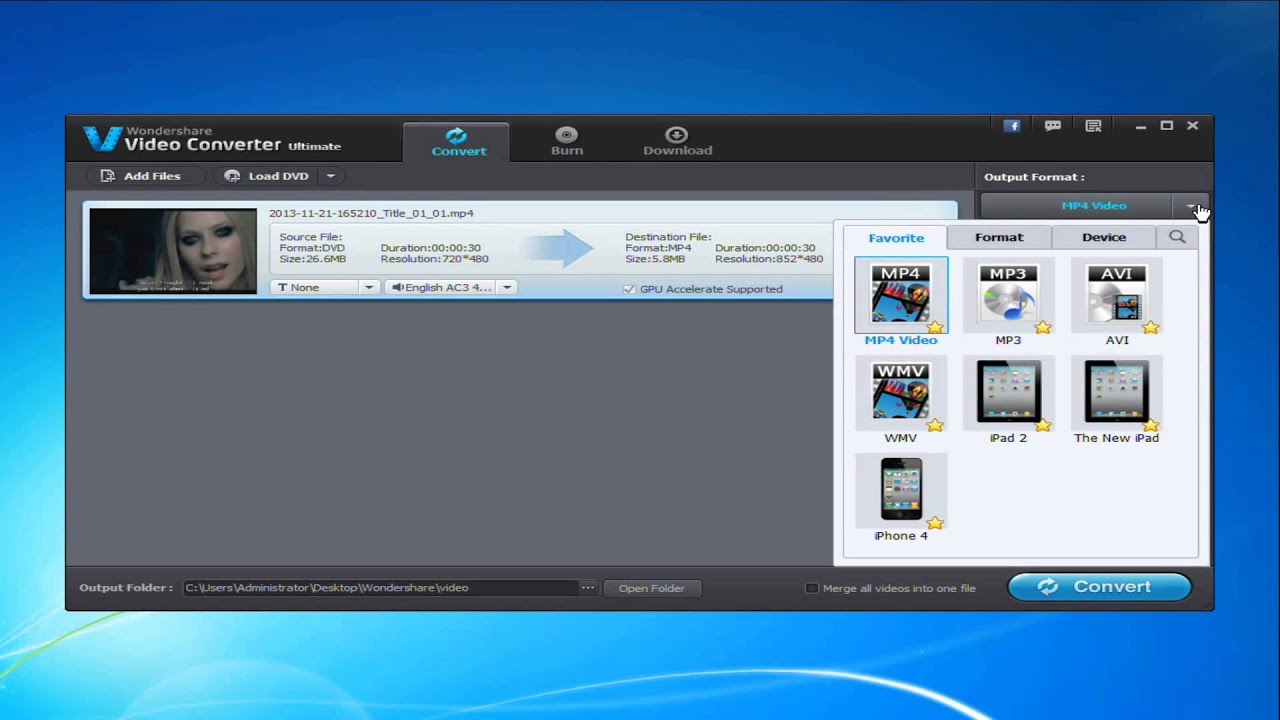This screenshot has height=720, width=1280.
Task: Click the star on MP3 favorite
Action: click(x=1043, y=327)
